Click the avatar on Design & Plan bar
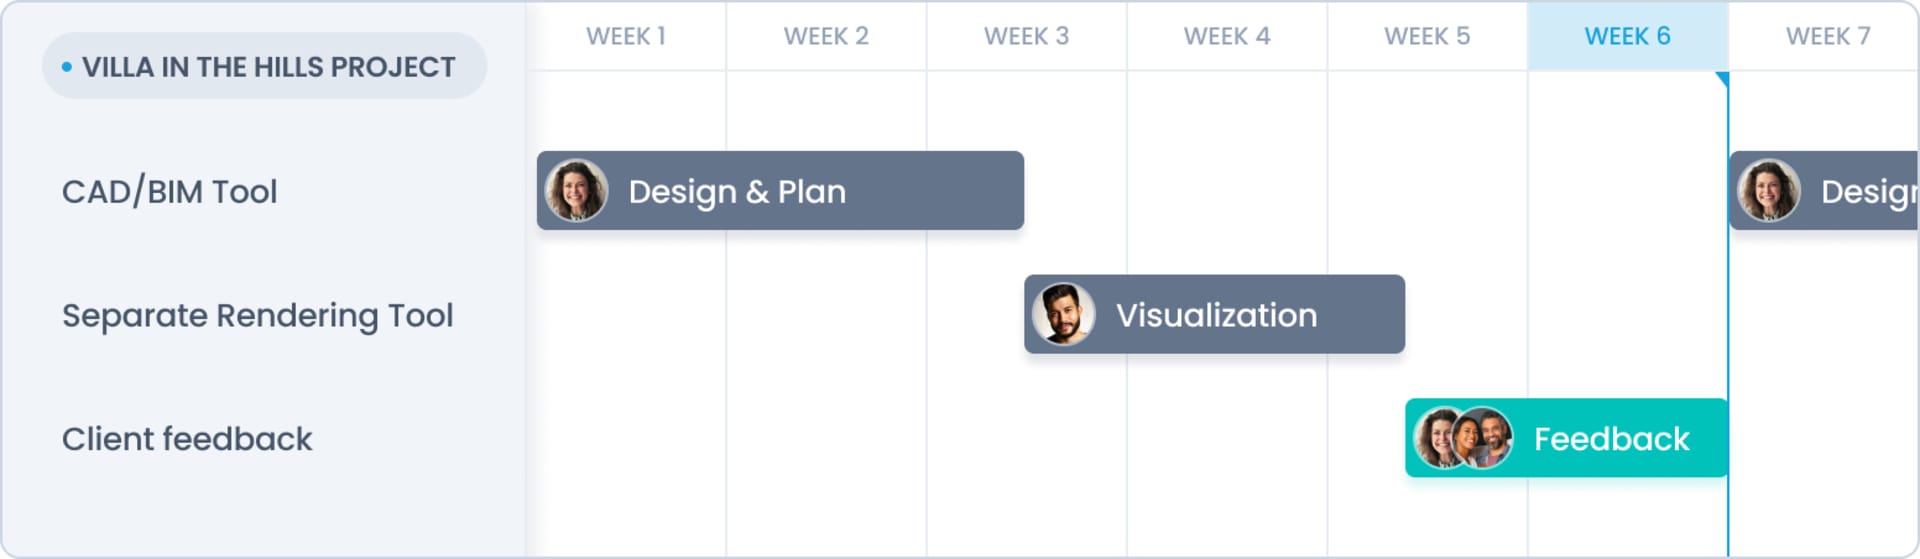 click(x=576, y=191)
